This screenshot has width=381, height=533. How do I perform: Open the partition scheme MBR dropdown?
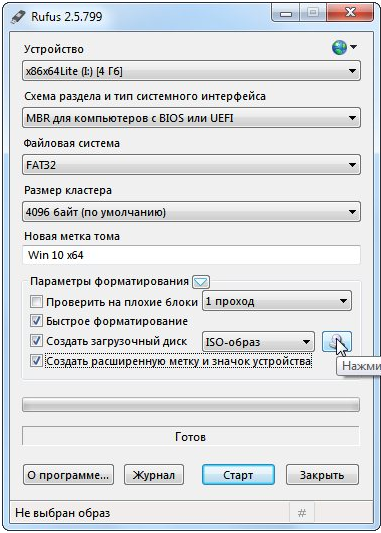(191, 118)
